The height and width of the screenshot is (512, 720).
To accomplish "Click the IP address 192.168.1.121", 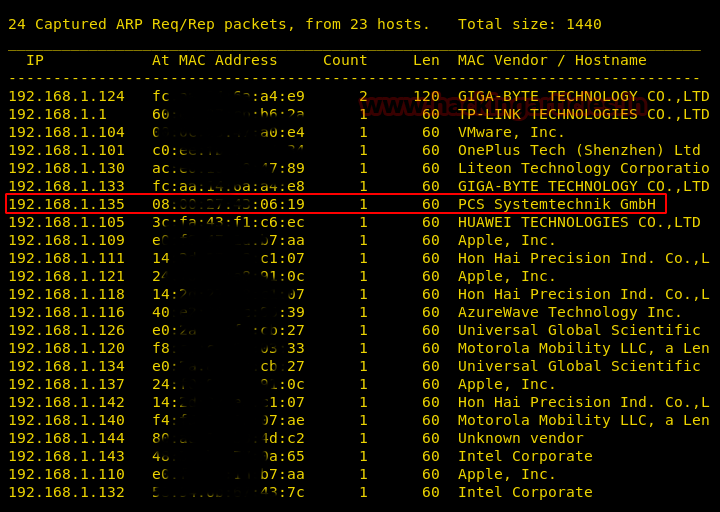I will (67, 276).
